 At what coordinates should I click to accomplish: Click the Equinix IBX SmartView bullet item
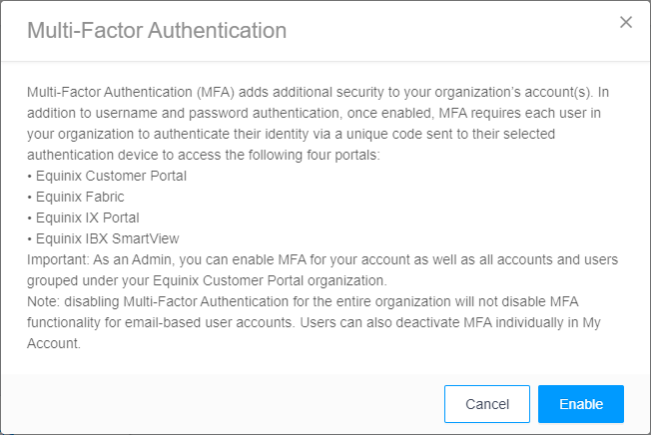click(105, 239)
